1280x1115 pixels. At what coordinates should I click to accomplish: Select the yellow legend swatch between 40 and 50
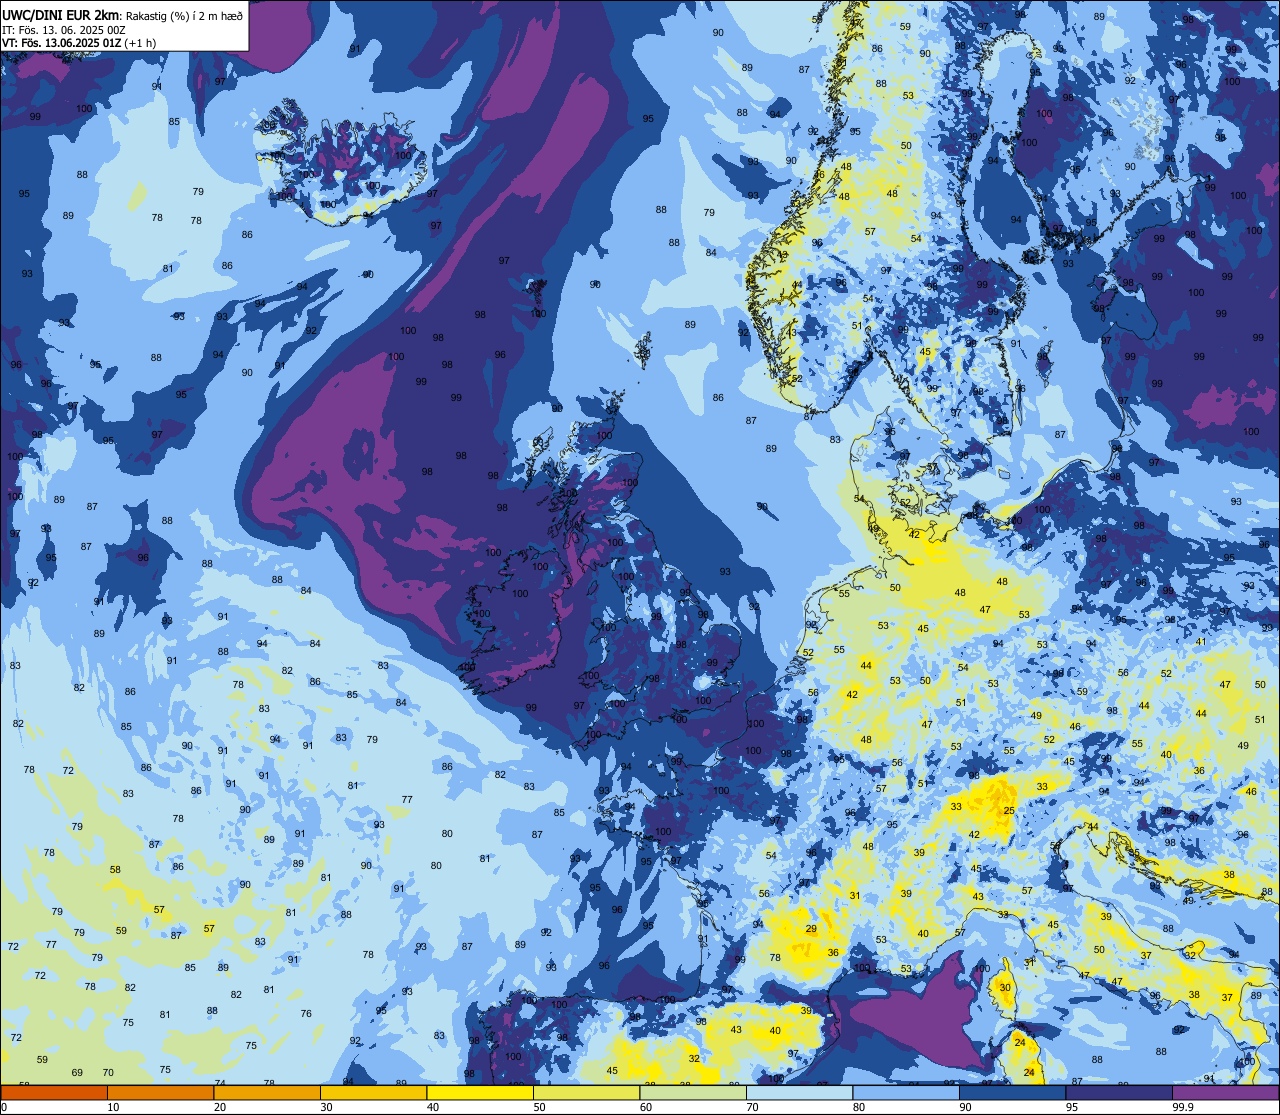(x=480, y=1092)
